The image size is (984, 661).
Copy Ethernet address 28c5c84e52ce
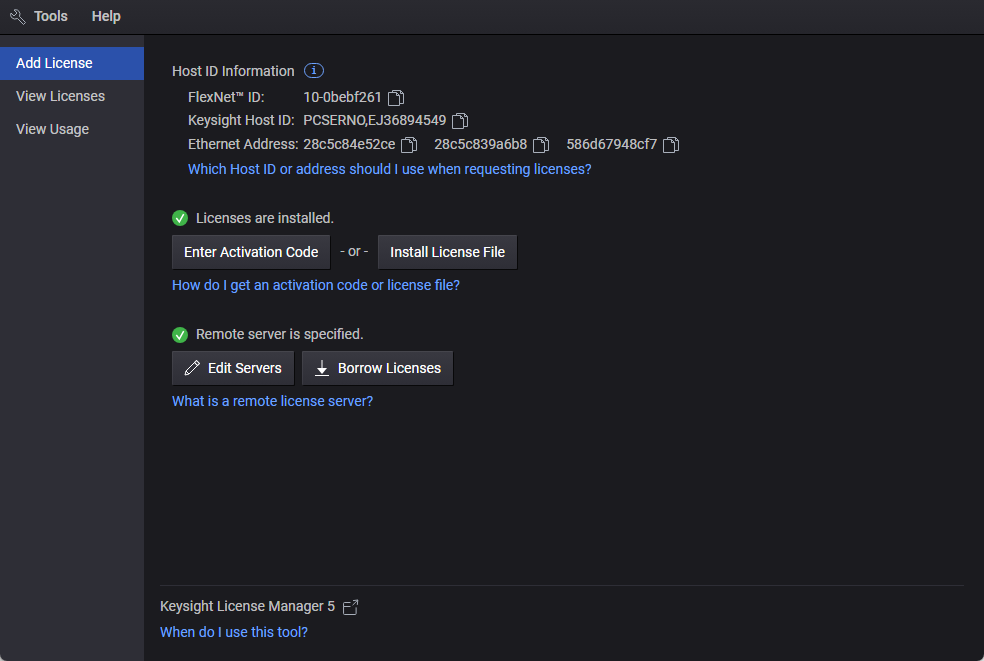(409, 145)
